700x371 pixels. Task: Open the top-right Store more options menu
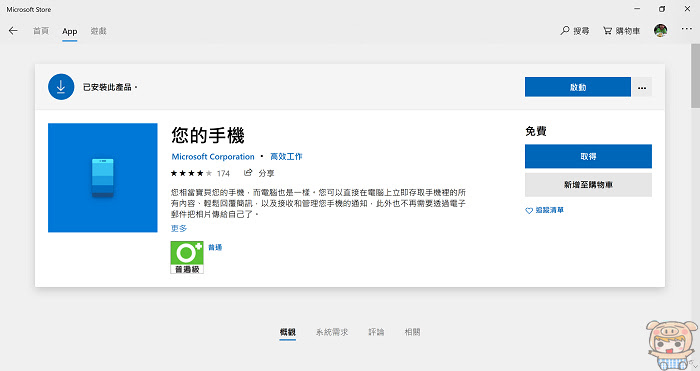click(687, 29)
